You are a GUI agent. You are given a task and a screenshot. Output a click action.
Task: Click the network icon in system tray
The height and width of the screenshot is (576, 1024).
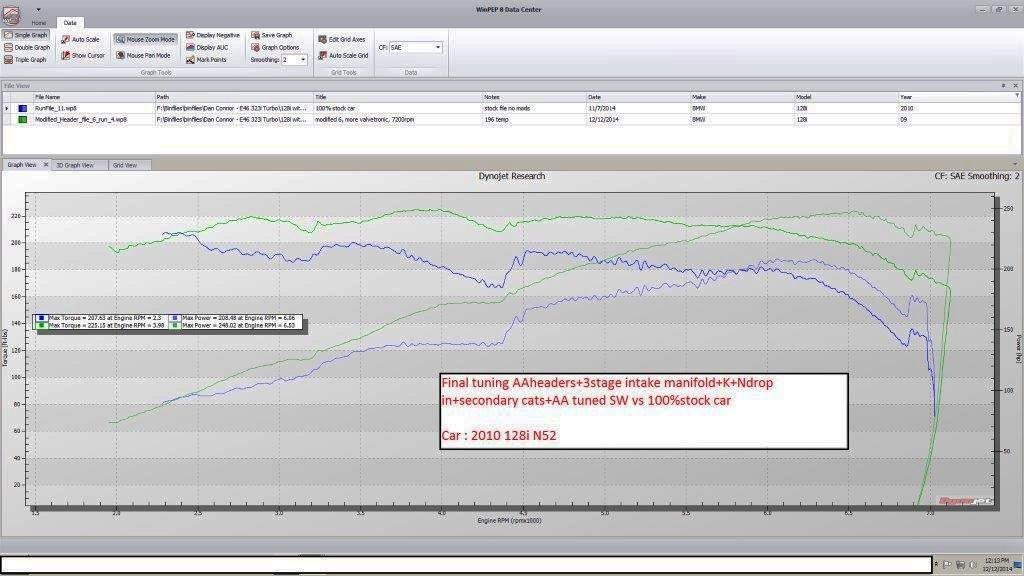pos(960,565)
